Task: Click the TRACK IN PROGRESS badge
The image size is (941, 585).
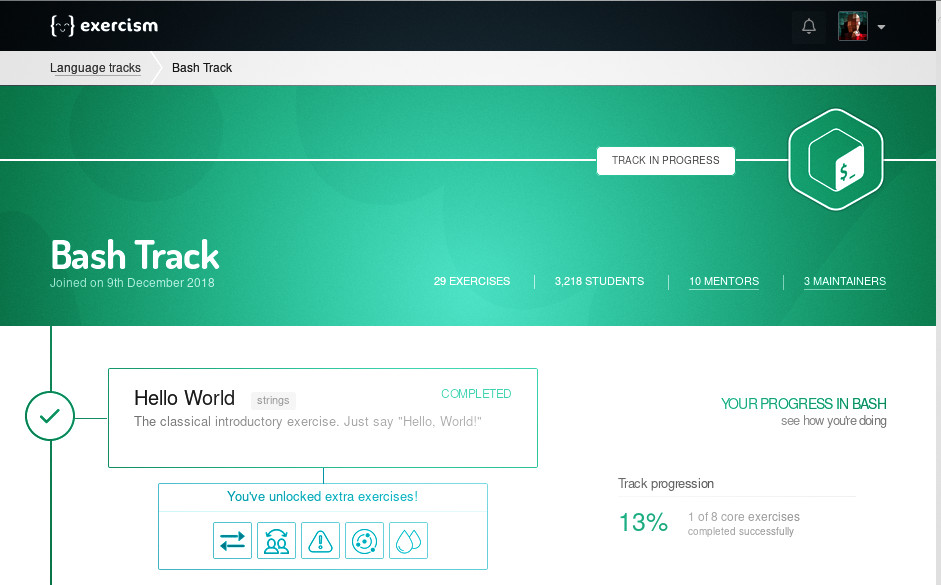Action: click(x=666, y=160)
